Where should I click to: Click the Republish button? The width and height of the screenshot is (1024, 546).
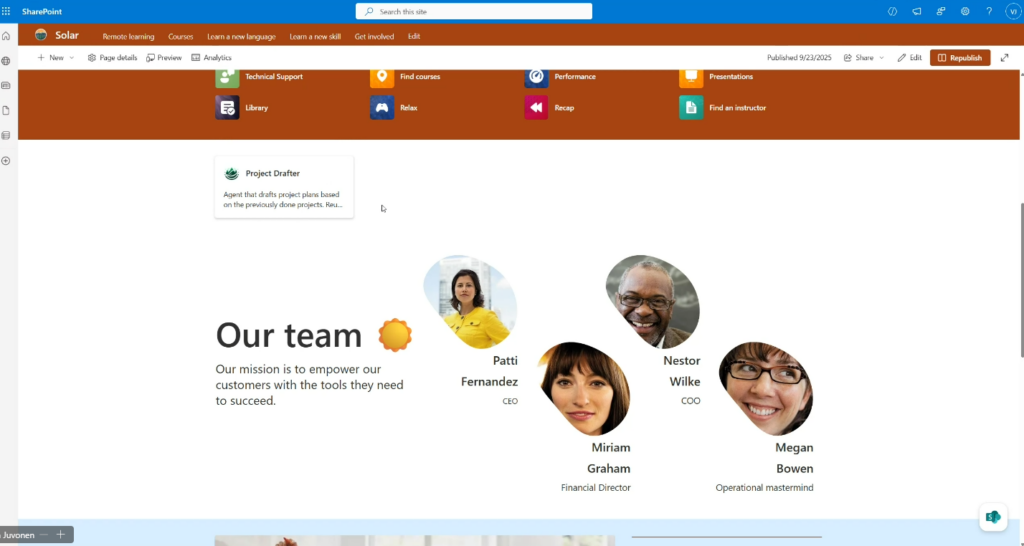[960, 58]
